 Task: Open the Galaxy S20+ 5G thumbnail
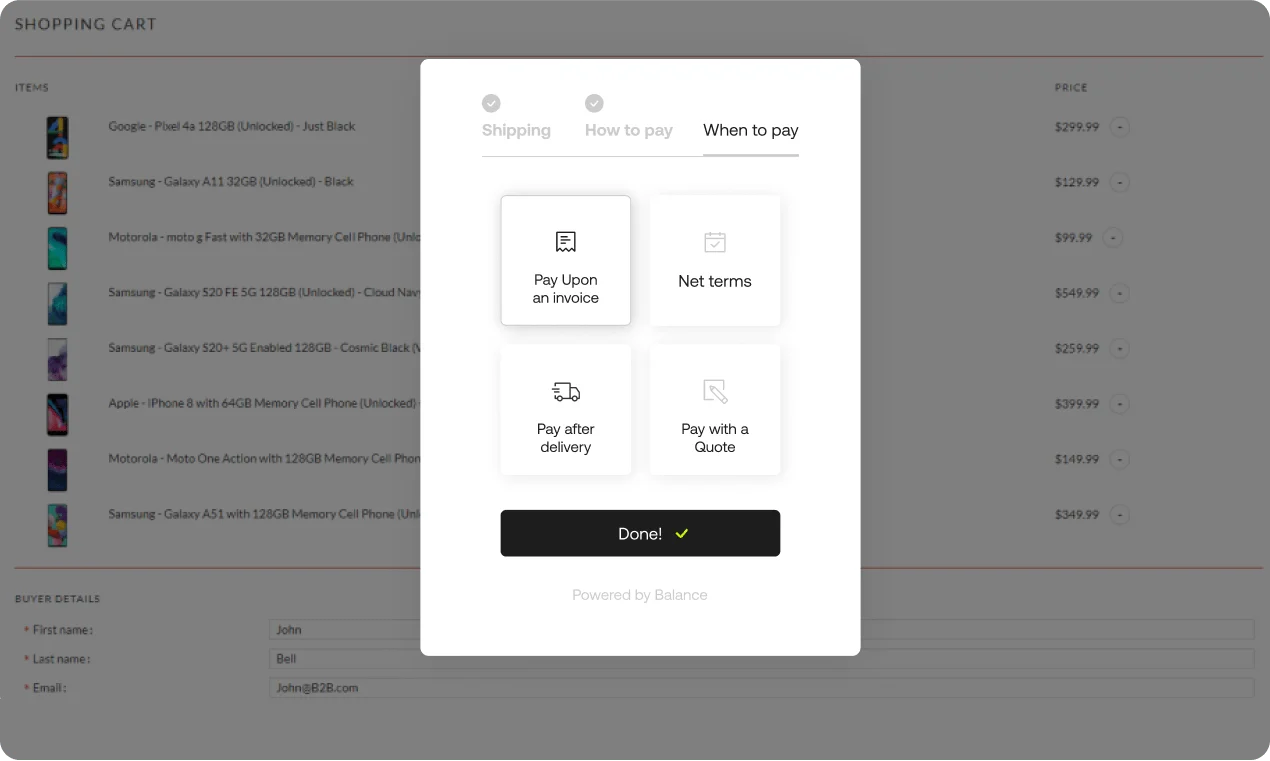point(58,359)
